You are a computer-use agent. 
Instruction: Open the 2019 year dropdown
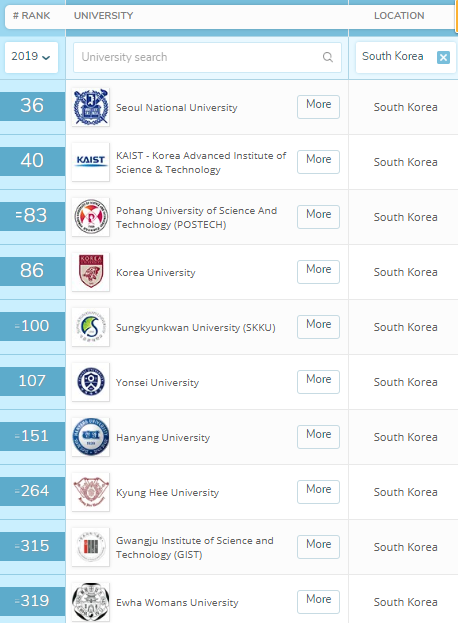pyautogui.click(x=31, y=57)
